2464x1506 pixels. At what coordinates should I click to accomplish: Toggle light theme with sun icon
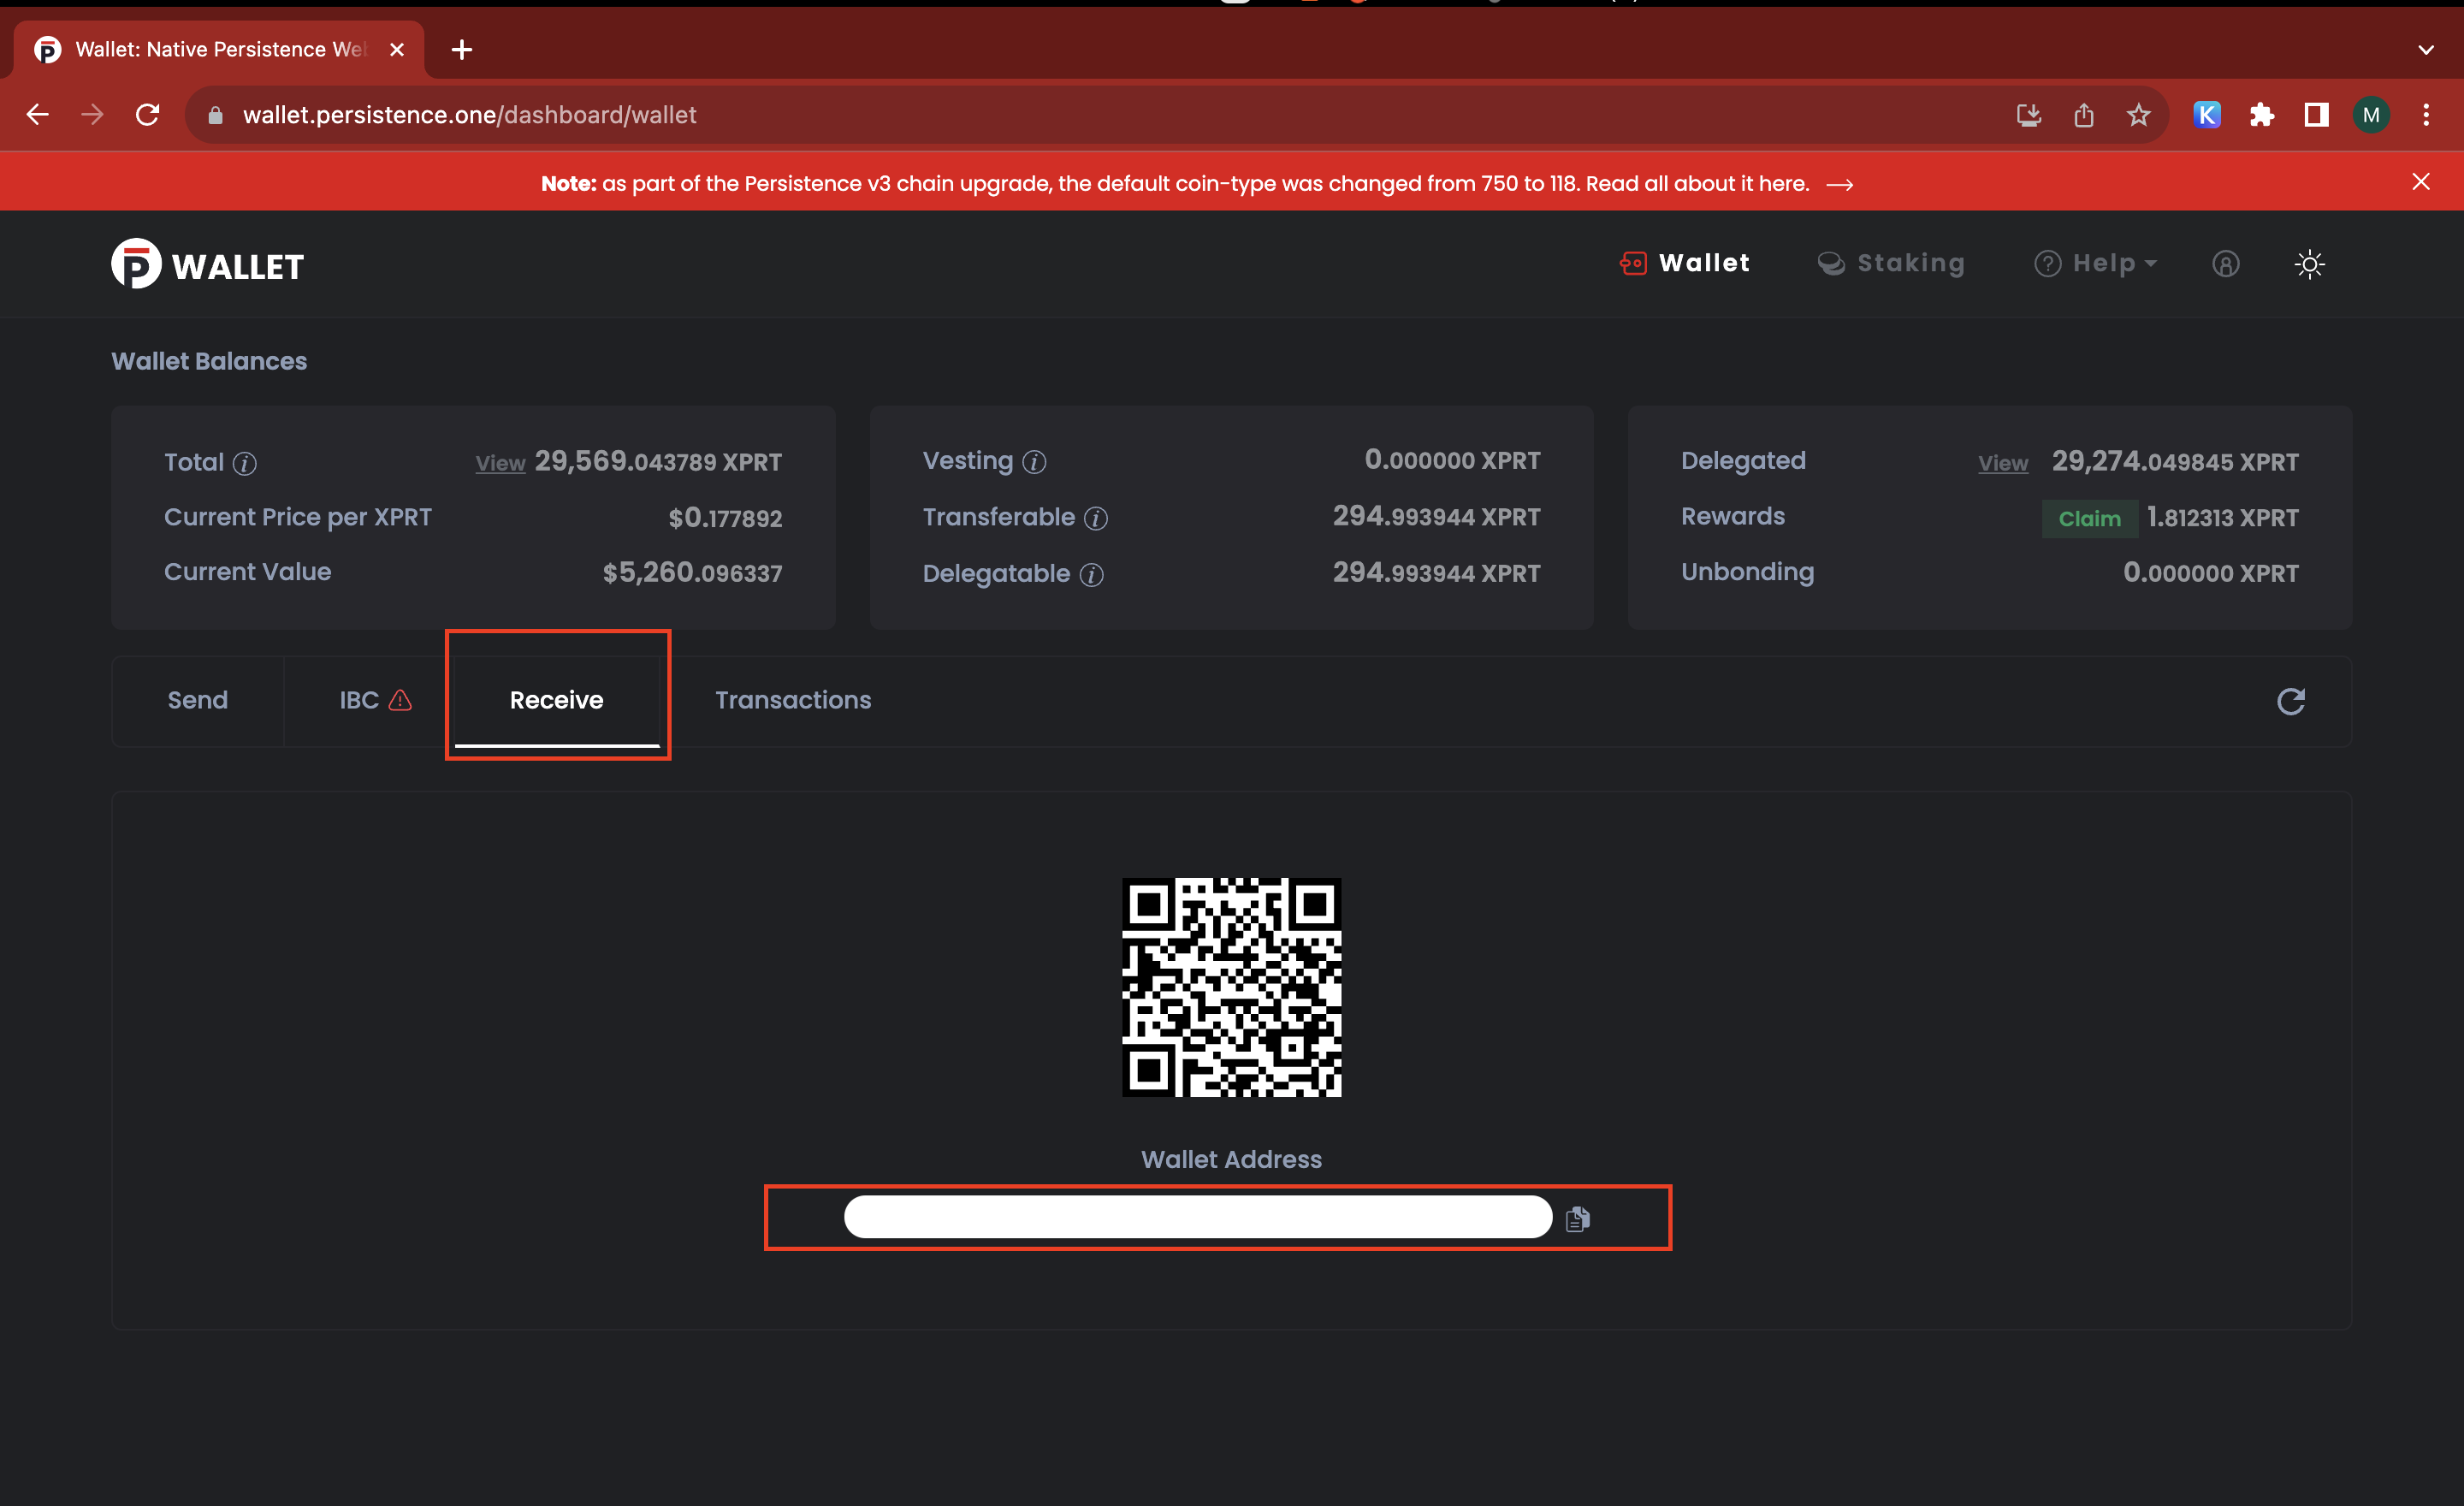pyautogui.click(x=2309, y=264)
